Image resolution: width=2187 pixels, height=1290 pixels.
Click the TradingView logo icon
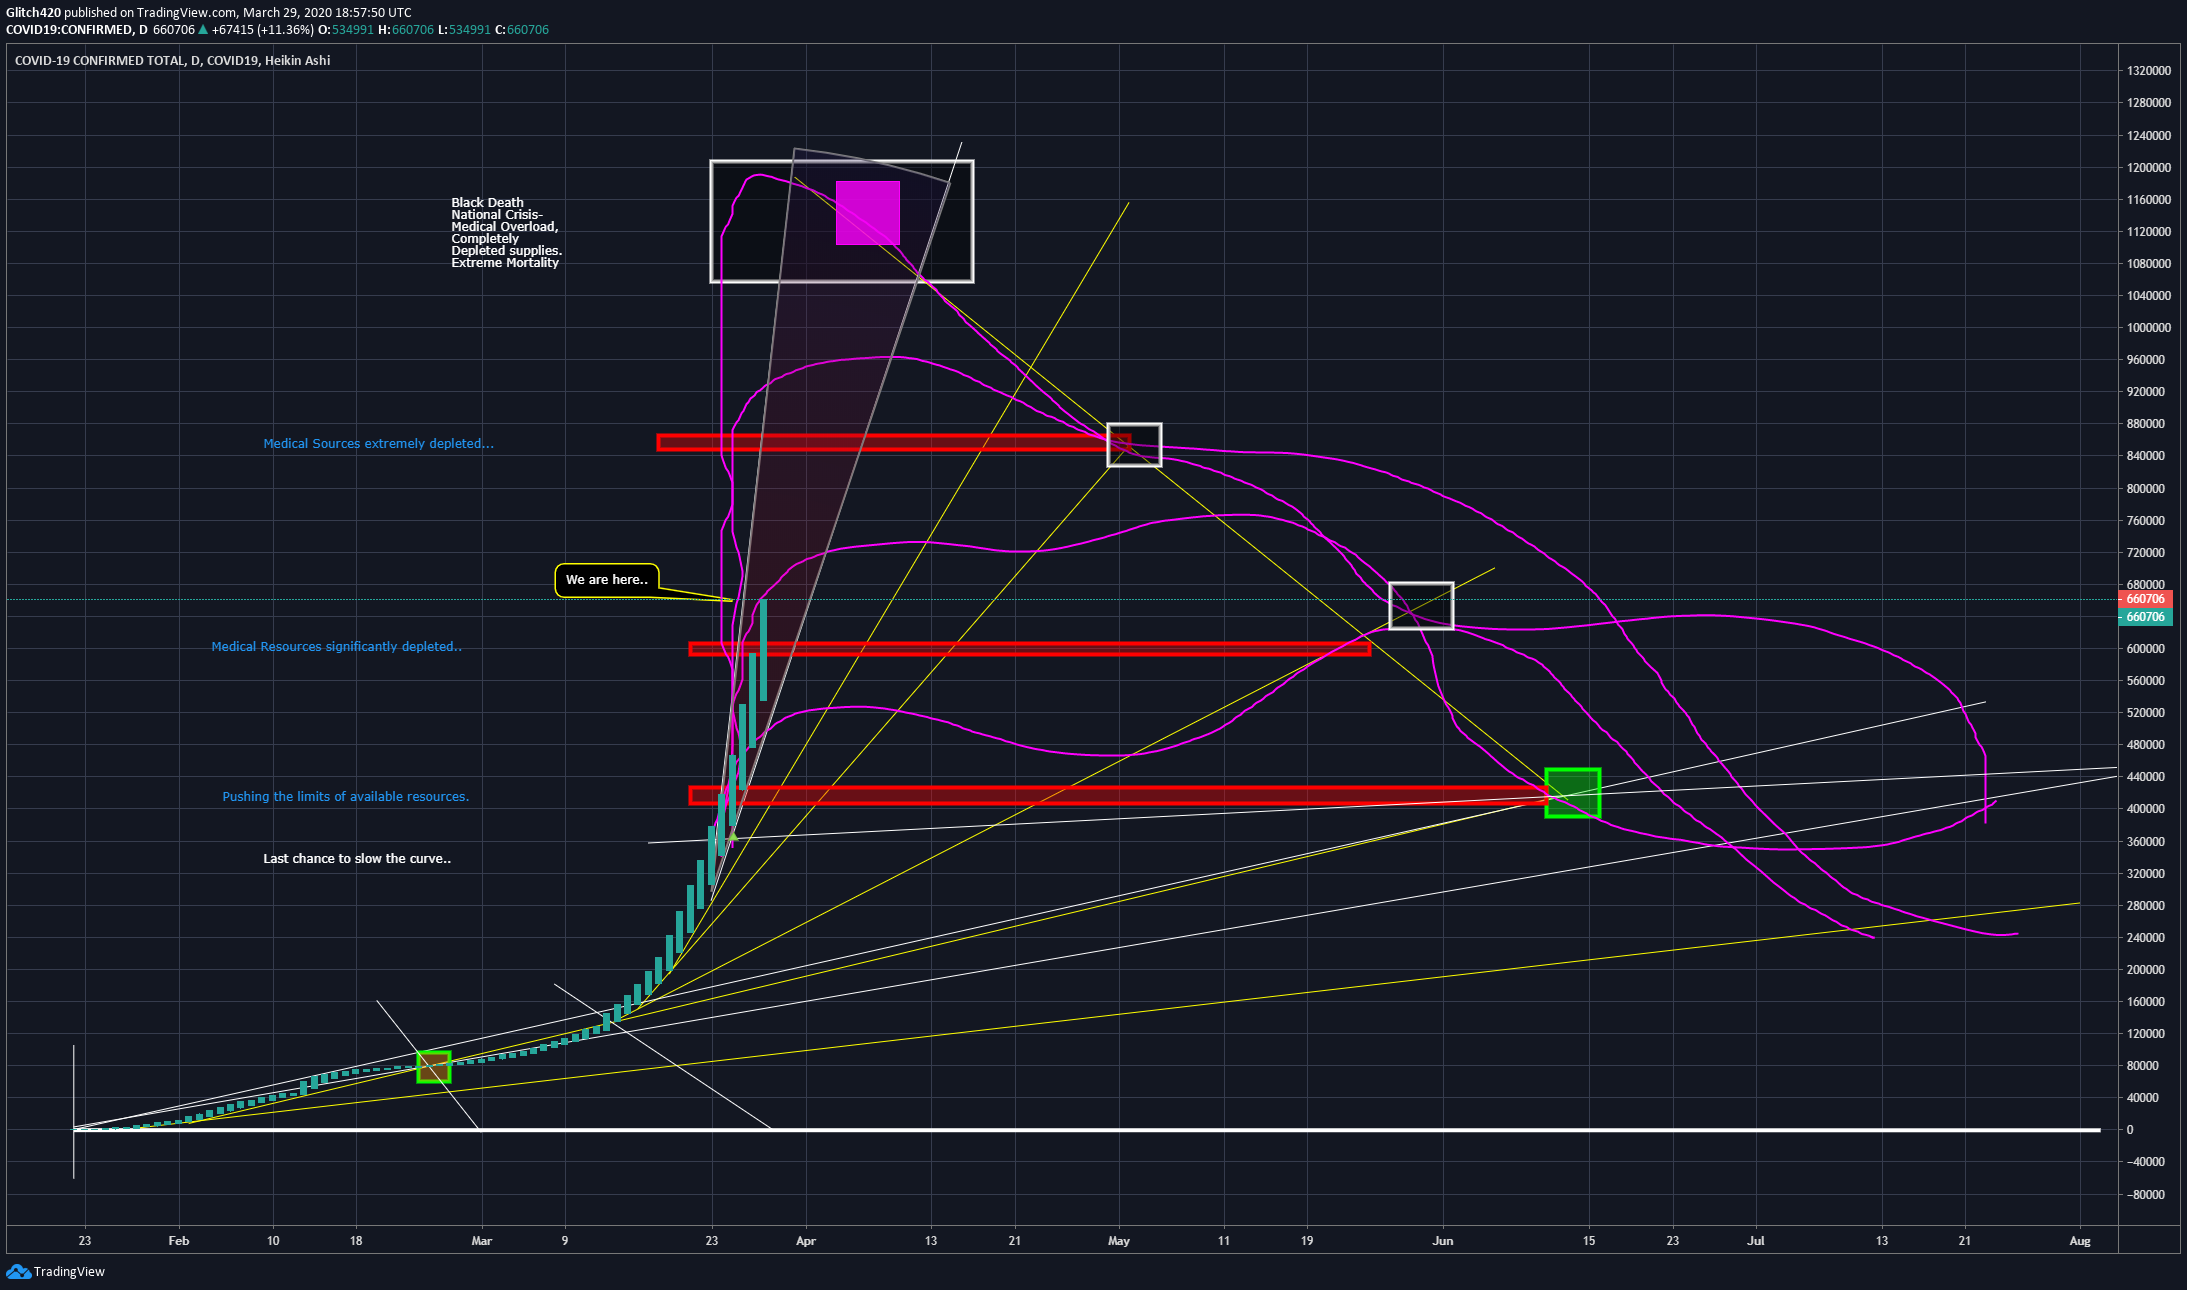[x=18, y=1271]
